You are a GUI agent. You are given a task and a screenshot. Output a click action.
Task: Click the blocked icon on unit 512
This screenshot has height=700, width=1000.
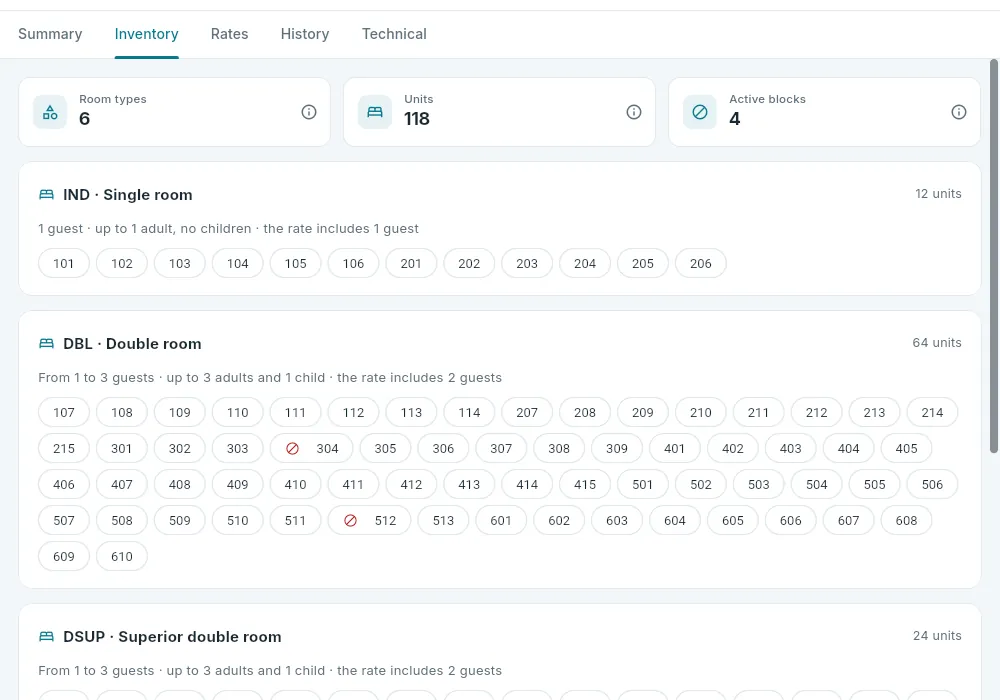point(350,521)
